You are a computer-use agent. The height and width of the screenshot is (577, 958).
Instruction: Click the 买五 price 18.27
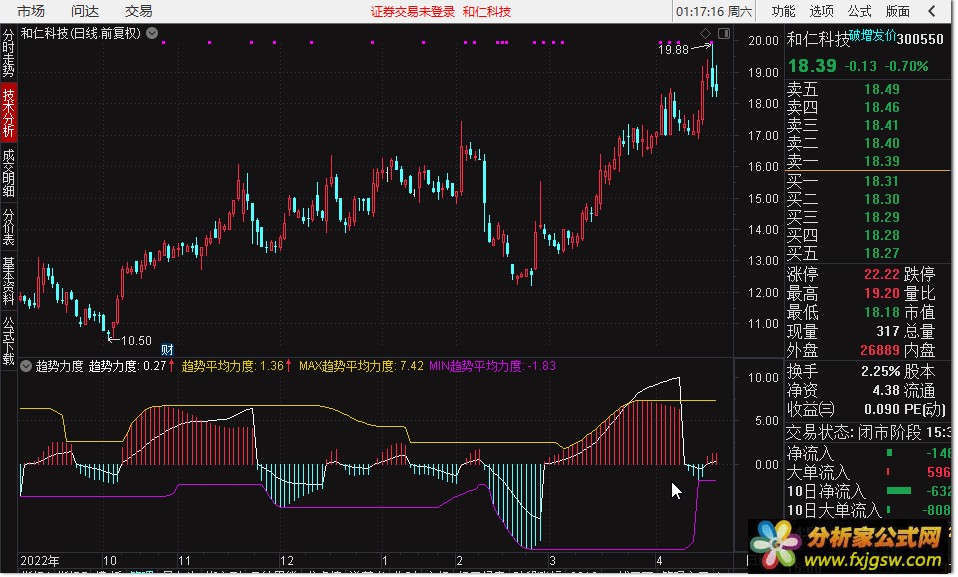click(x=882, y=253)
